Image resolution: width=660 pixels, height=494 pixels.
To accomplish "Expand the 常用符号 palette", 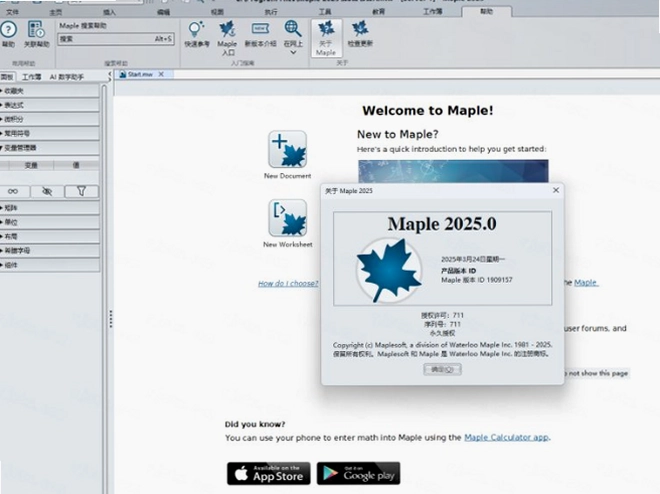I will click(x=50, y=134).
